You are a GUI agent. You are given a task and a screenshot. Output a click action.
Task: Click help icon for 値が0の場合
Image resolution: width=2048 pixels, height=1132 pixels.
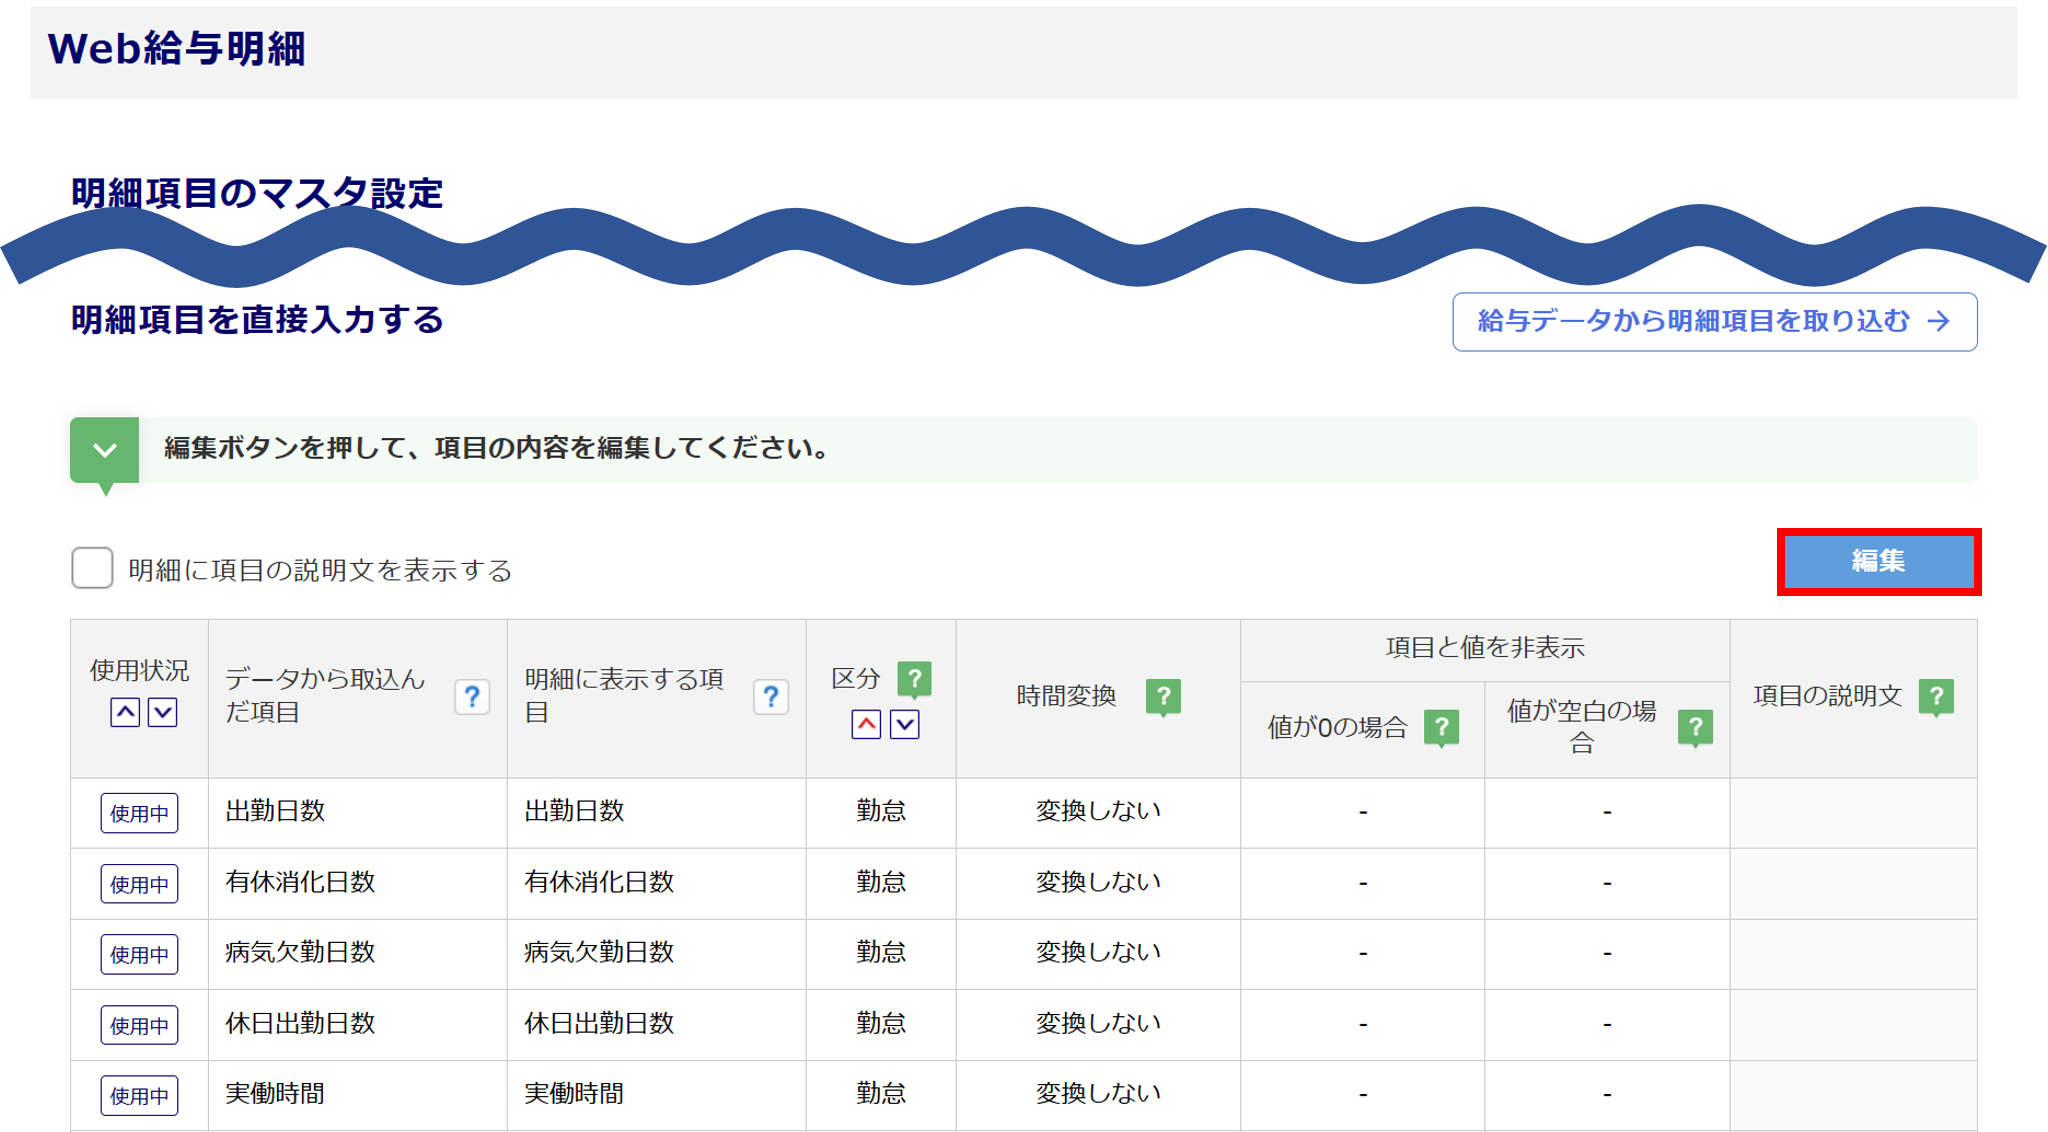coord(1441,727)
